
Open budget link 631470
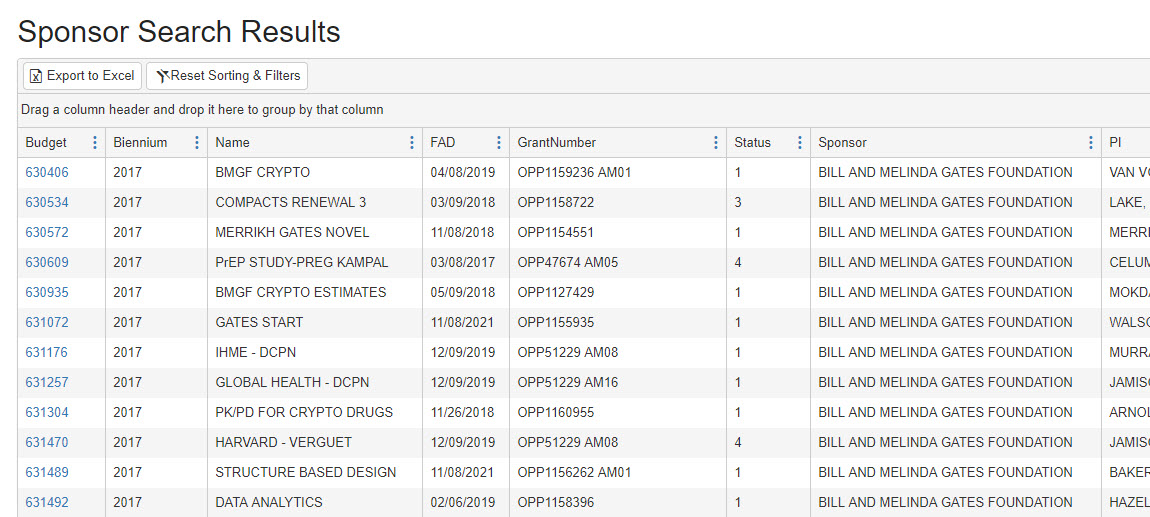pos(47,443)
